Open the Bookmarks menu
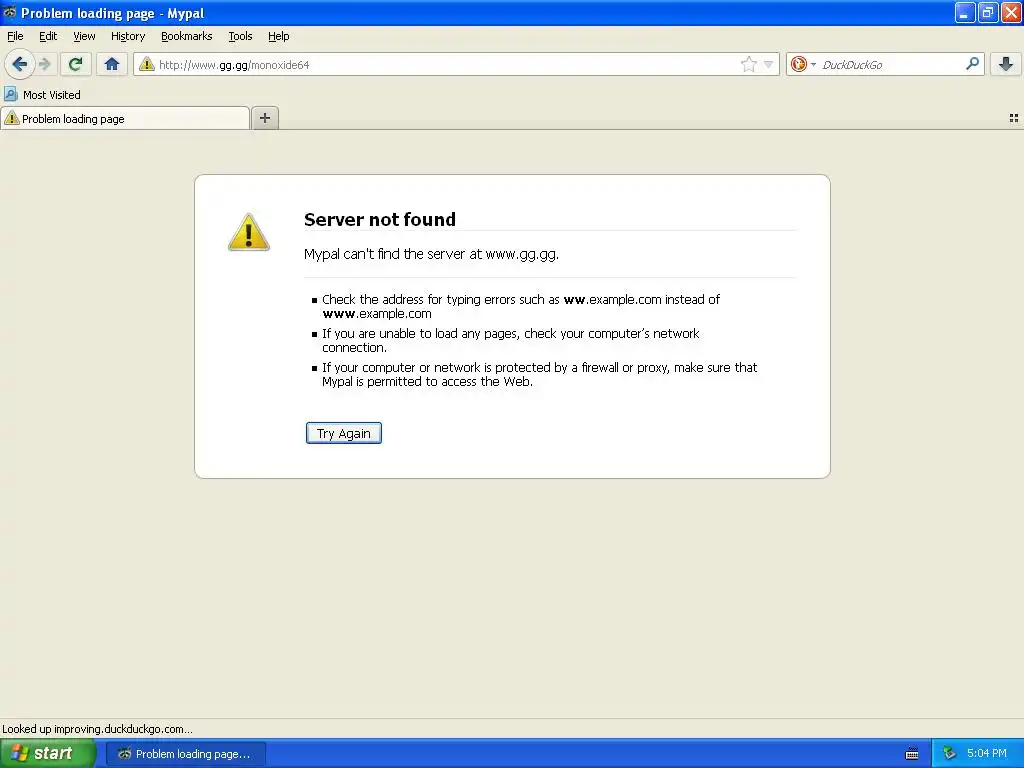This screenshot has height=768, width=1024. (x=187, y=36)
